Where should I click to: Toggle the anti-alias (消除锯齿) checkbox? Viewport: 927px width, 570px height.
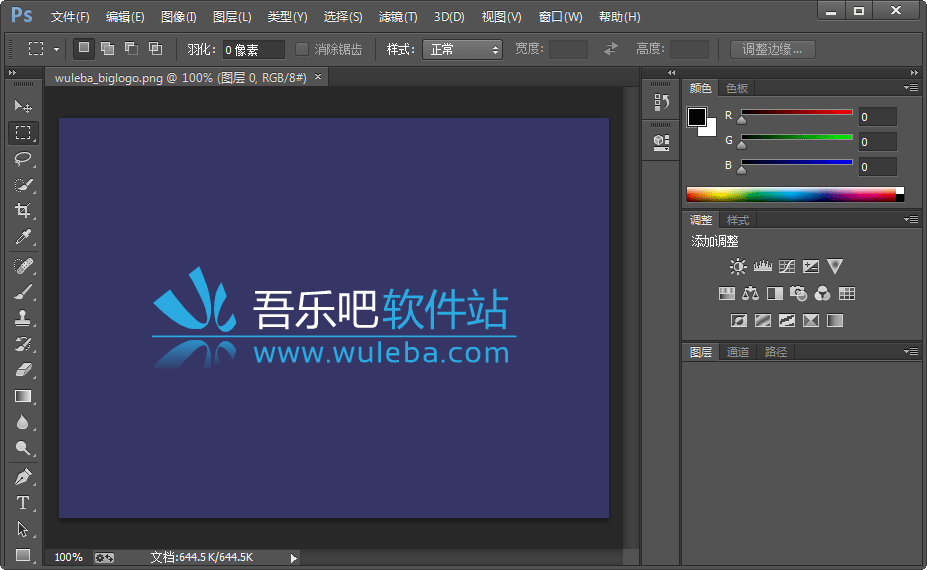point(302,49)
